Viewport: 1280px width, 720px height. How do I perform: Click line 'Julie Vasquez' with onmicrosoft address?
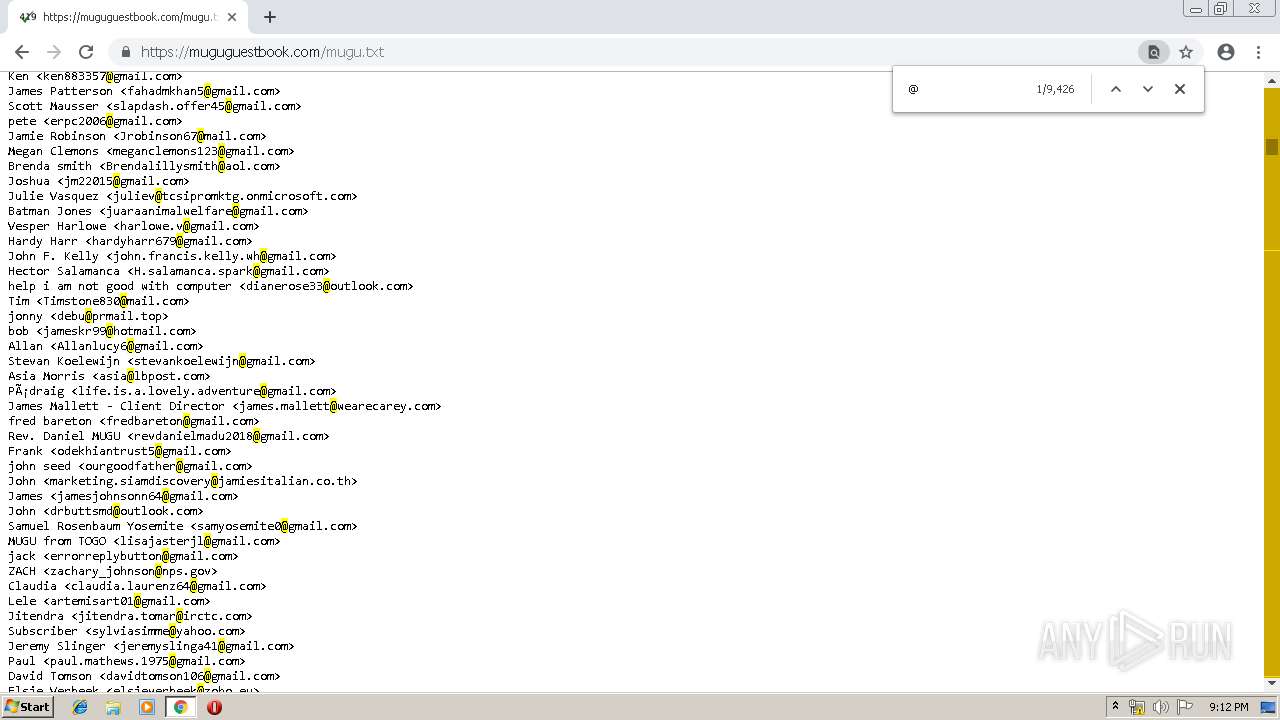tap(183, 196)
